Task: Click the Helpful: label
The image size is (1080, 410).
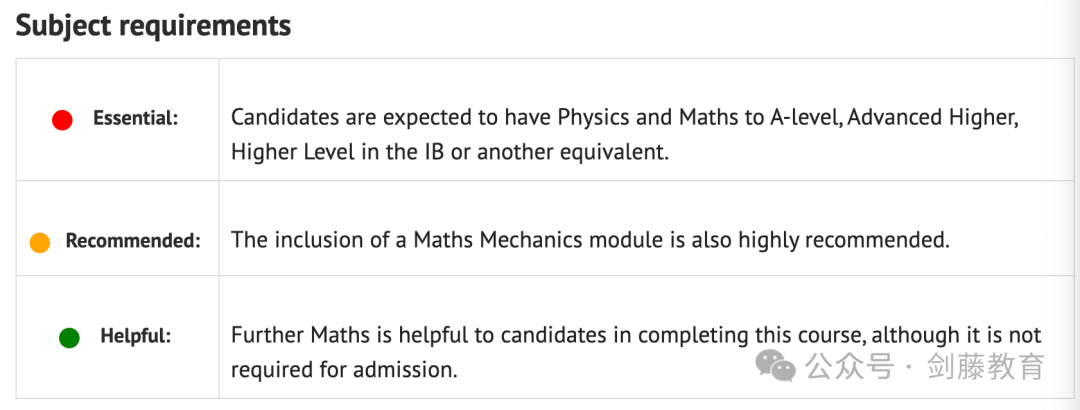Action: pyautogui.click(x=136, y=336)
